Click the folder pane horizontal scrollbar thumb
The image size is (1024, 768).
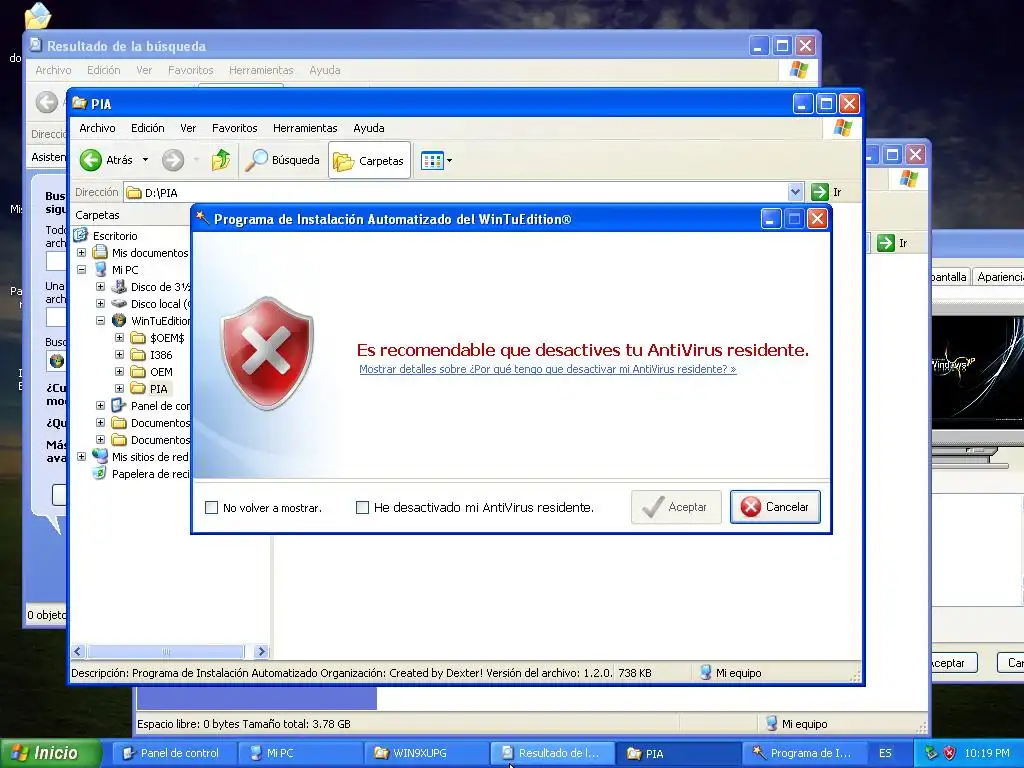pyautogui.click(x=166, y=651)
